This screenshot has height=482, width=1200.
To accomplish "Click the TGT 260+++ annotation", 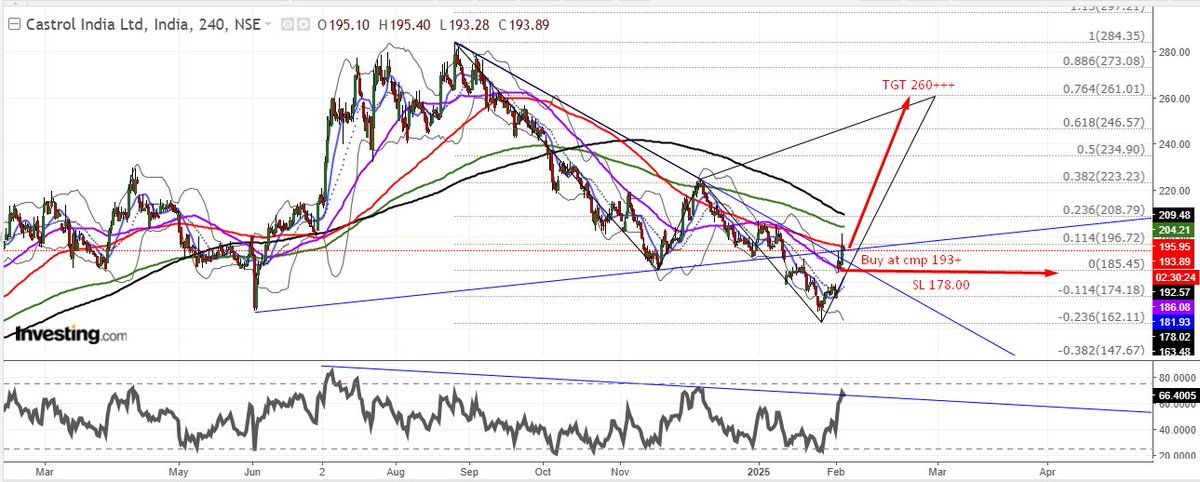I will pos(918,85).
